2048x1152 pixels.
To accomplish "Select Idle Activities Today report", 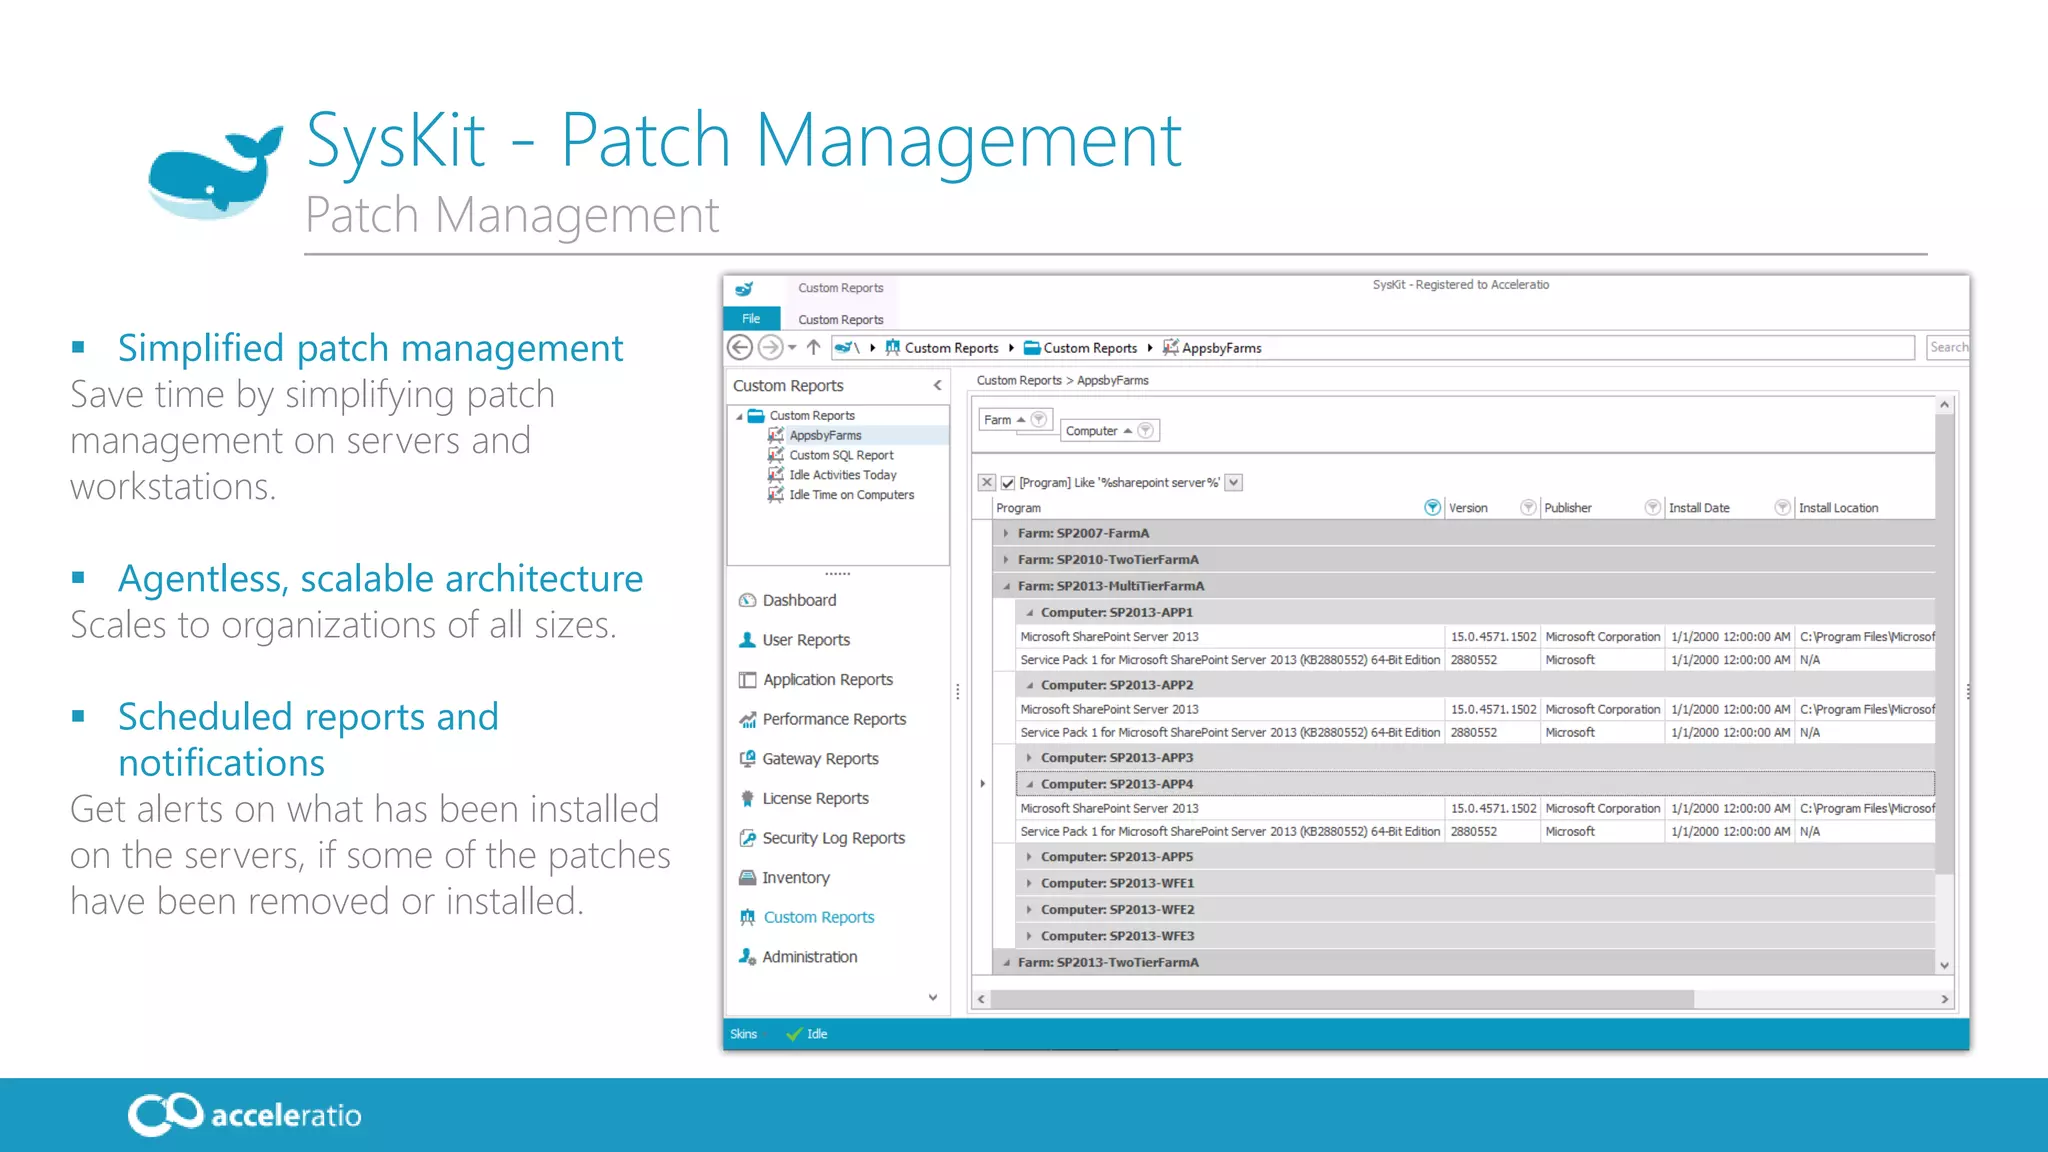I will tap(842, 475).
